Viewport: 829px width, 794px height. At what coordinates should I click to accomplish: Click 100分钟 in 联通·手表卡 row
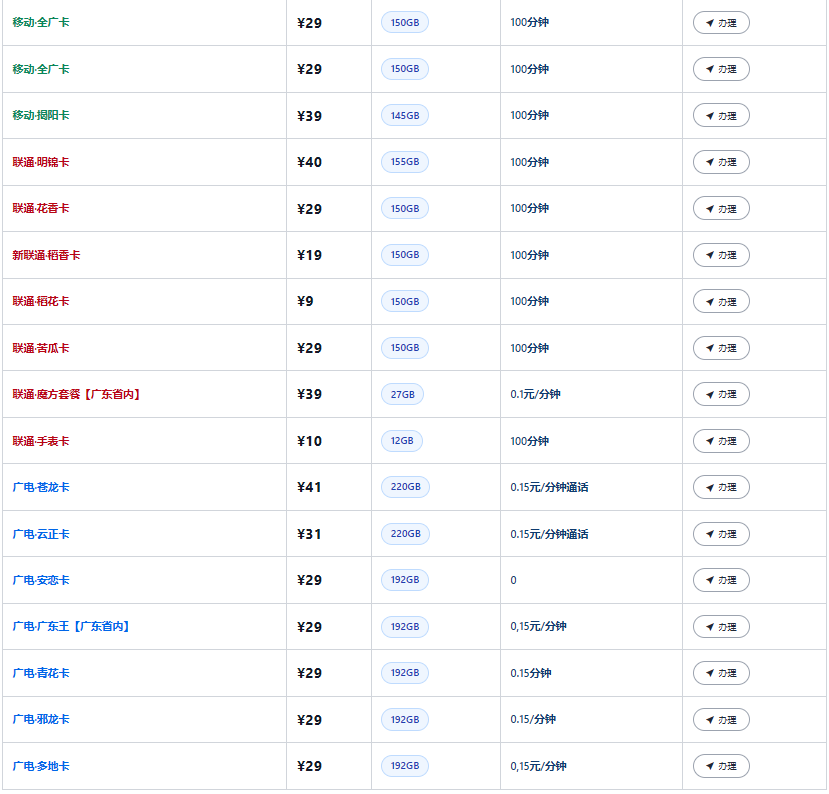click(529, 441)
